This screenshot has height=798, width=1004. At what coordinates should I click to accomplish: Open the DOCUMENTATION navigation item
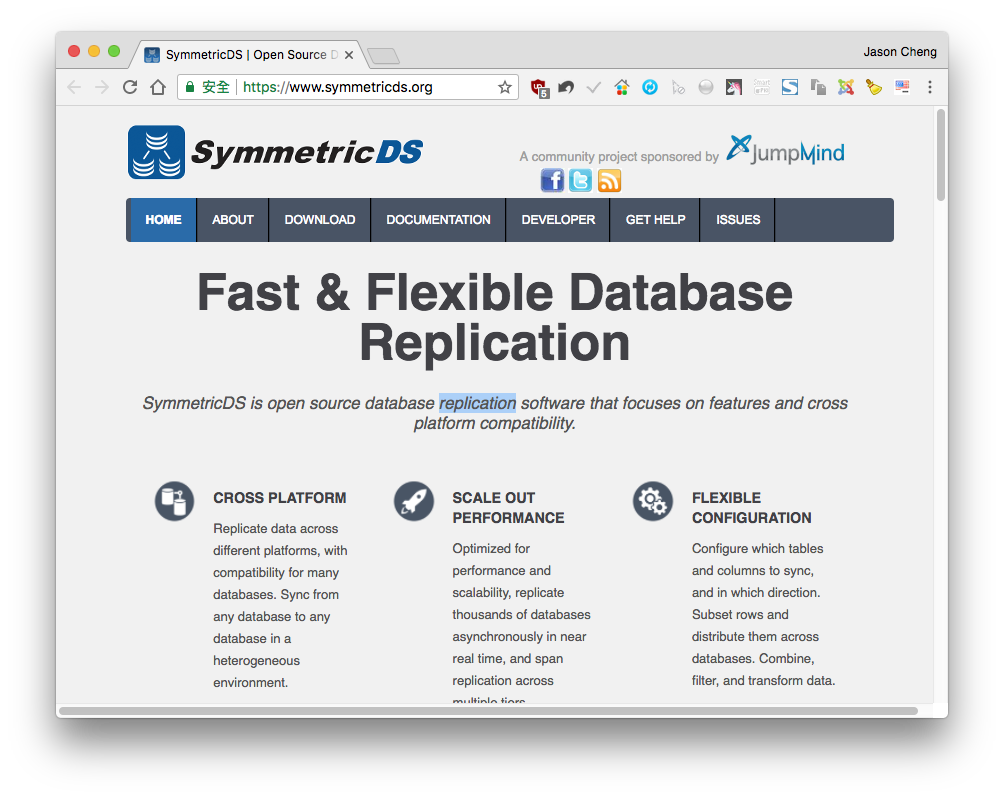tap(438, 220)
